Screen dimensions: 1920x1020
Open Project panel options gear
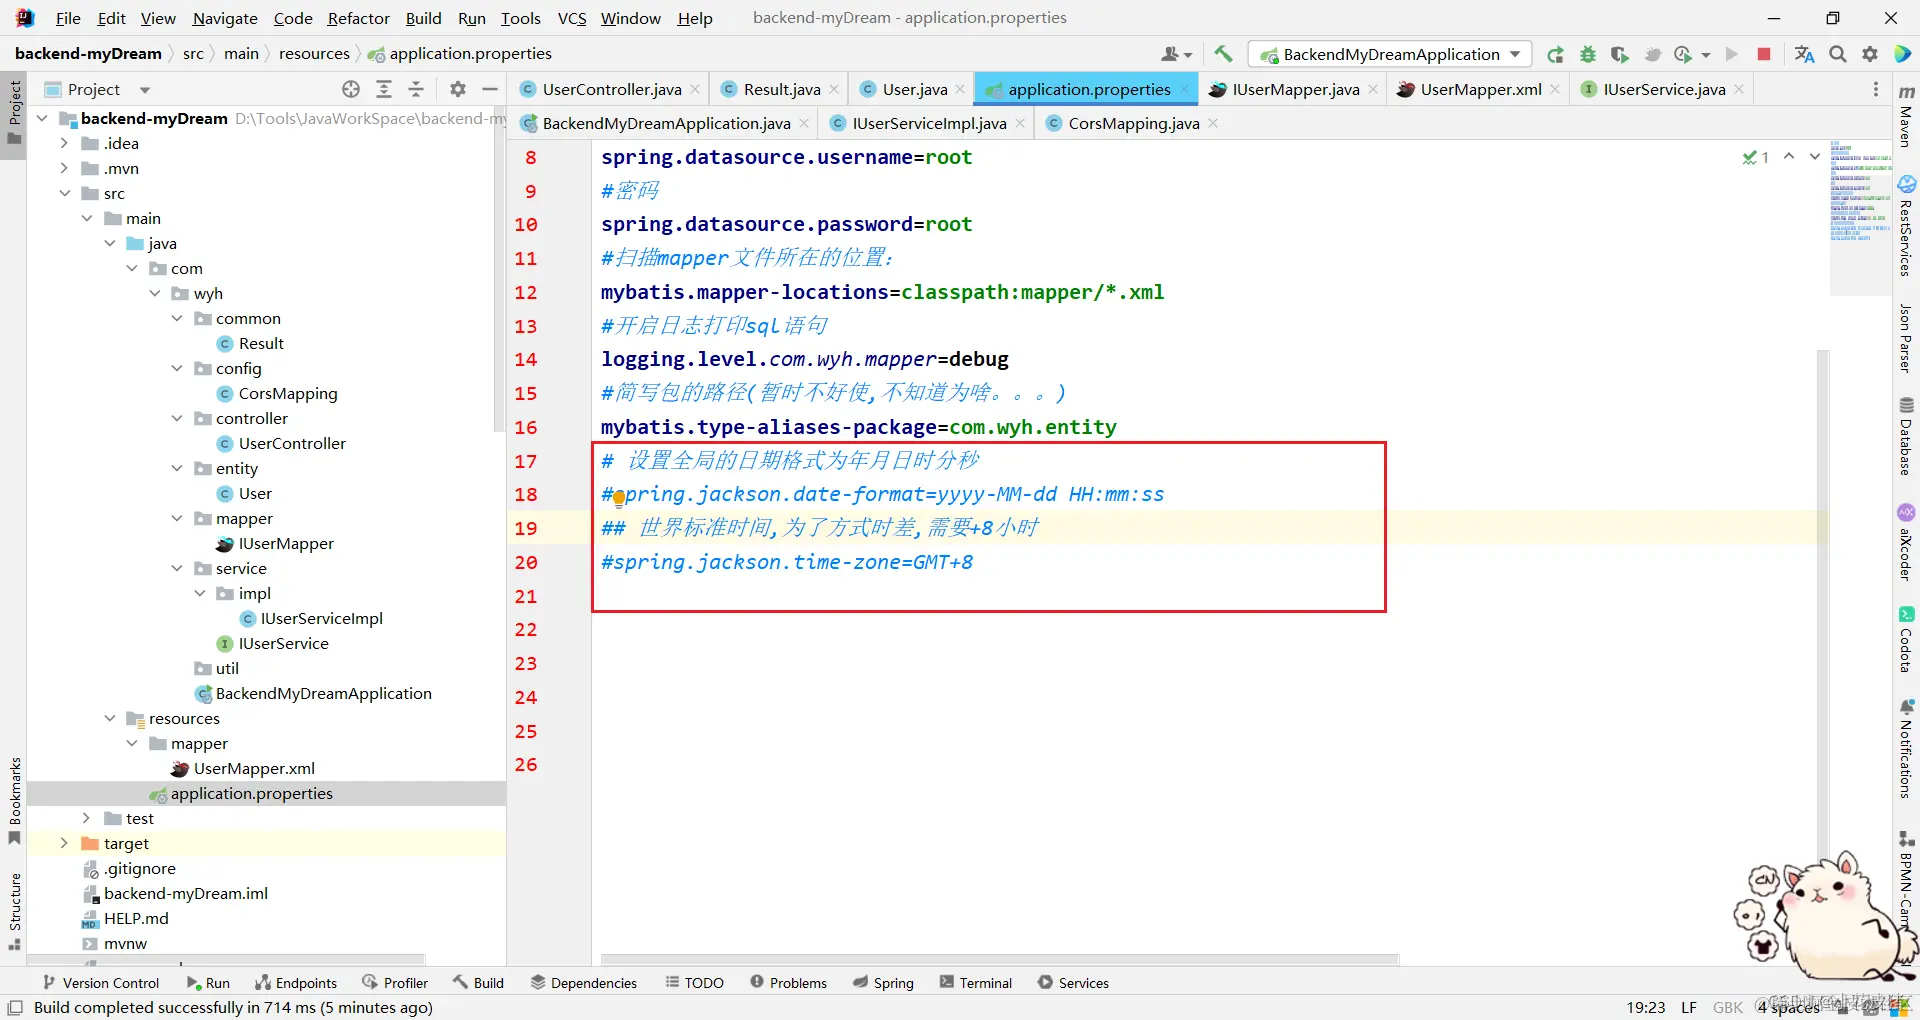[x=458, y=89]
